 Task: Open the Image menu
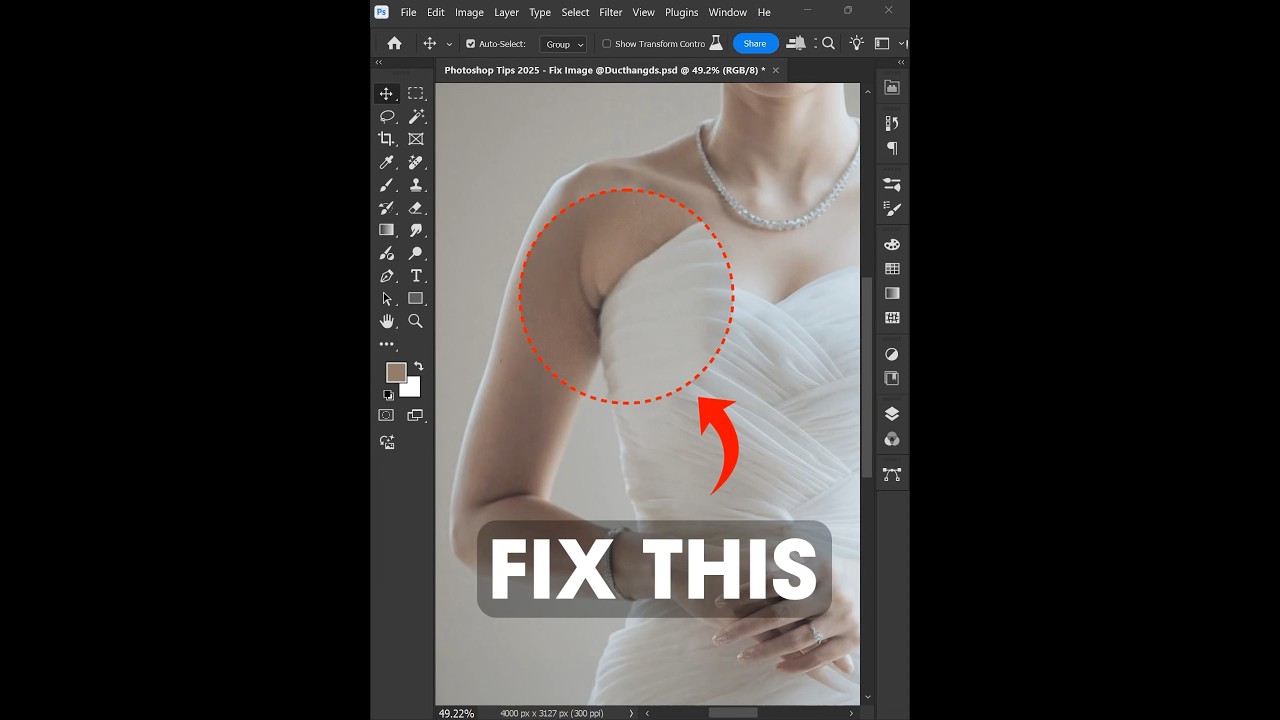pos(469,12)
